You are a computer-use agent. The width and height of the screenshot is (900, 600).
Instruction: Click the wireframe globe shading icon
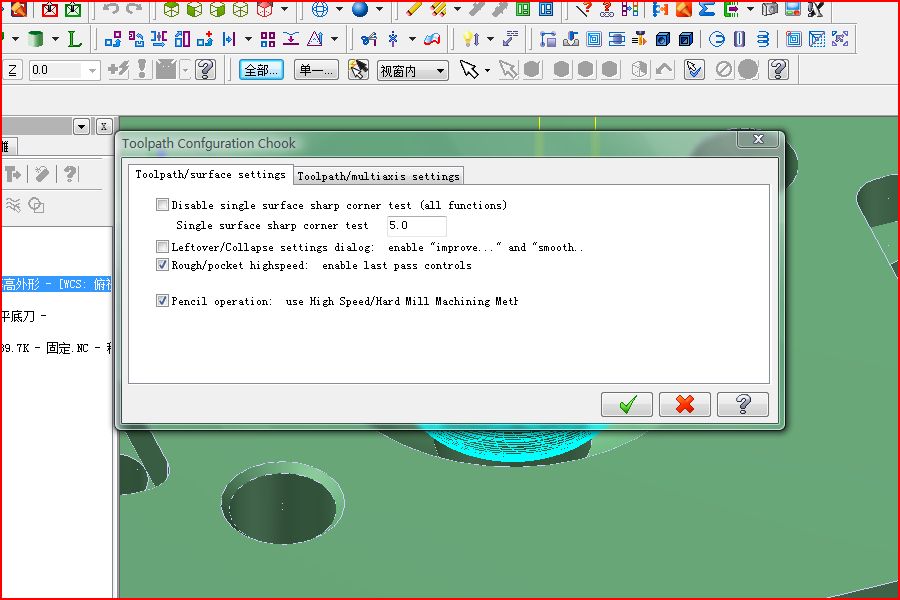(320, 9)
